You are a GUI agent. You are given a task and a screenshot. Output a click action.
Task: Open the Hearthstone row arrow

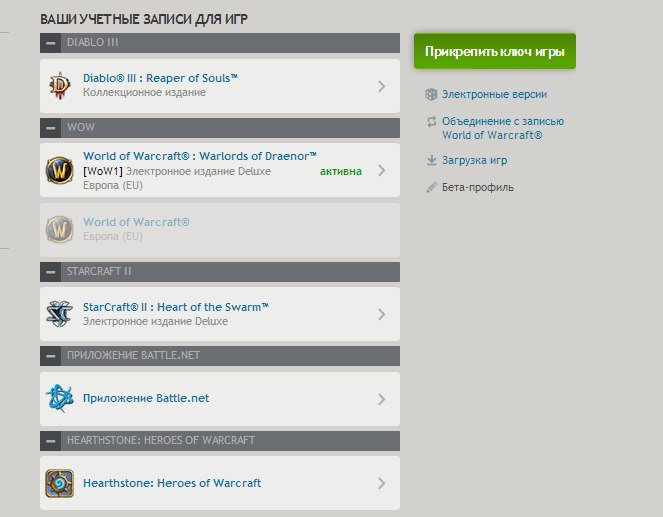(381, 483)
